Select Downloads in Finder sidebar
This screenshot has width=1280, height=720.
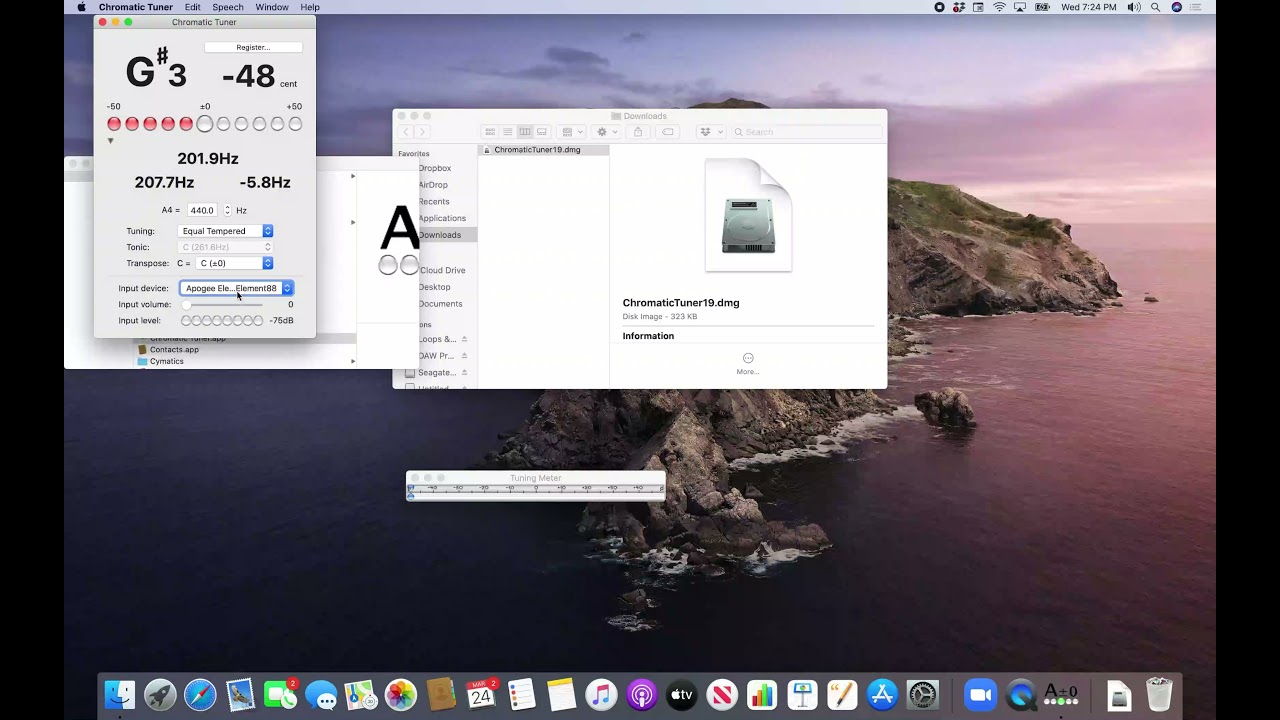[440, 235]
